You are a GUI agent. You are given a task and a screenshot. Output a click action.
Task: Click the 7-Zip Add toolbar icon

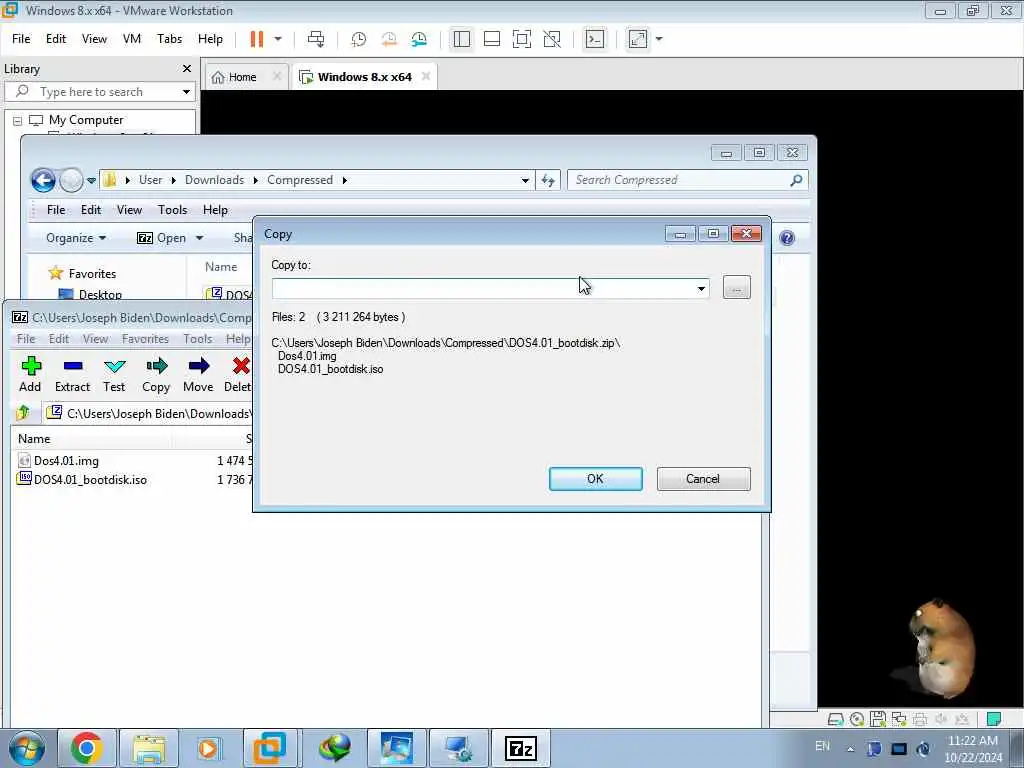[30, 374]
